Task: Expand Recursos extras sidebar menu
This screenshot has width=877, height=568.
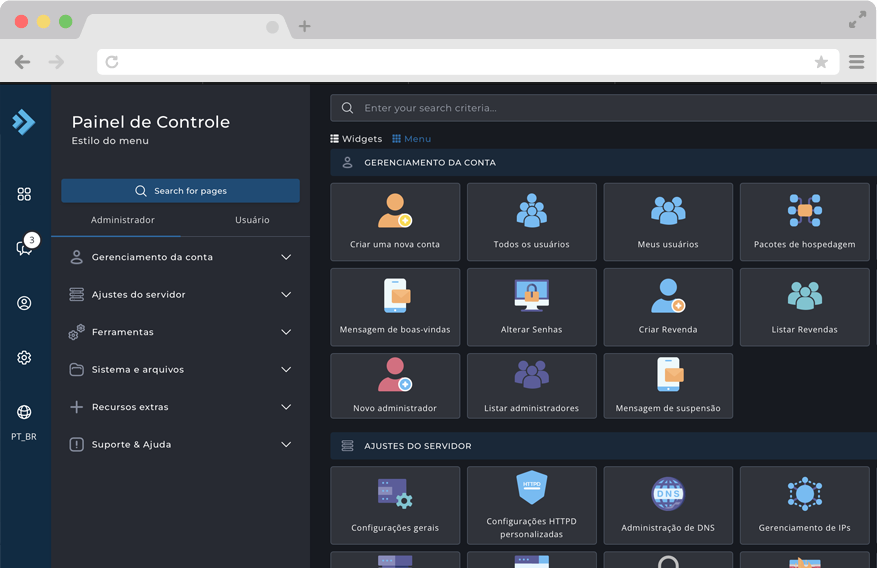Action: click(181, 407)
